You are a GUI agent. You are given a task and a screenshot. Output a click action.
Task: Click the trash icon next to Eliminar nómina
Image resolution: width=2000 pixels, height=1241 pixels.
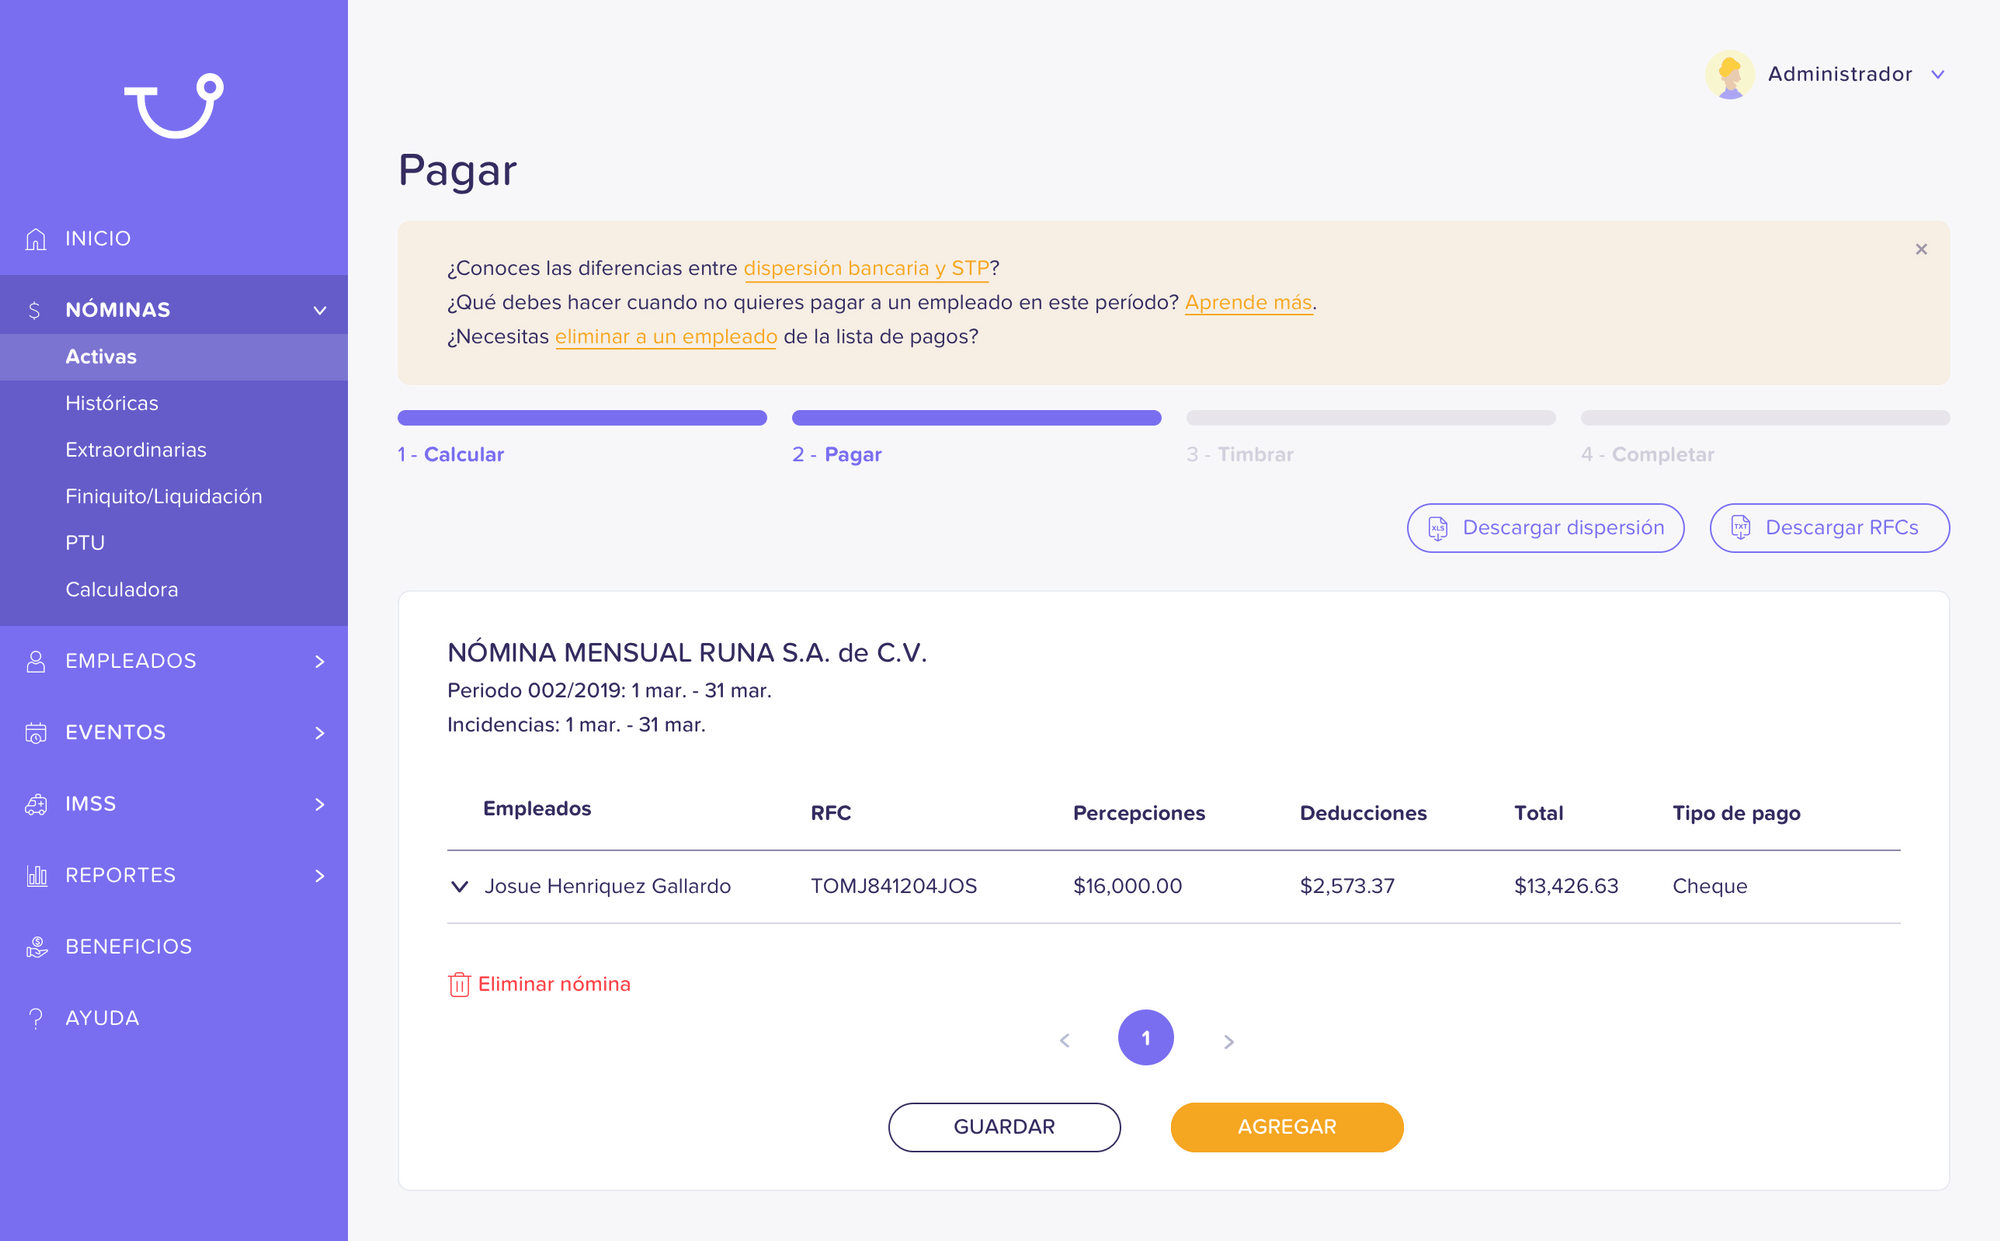(458, 984)
